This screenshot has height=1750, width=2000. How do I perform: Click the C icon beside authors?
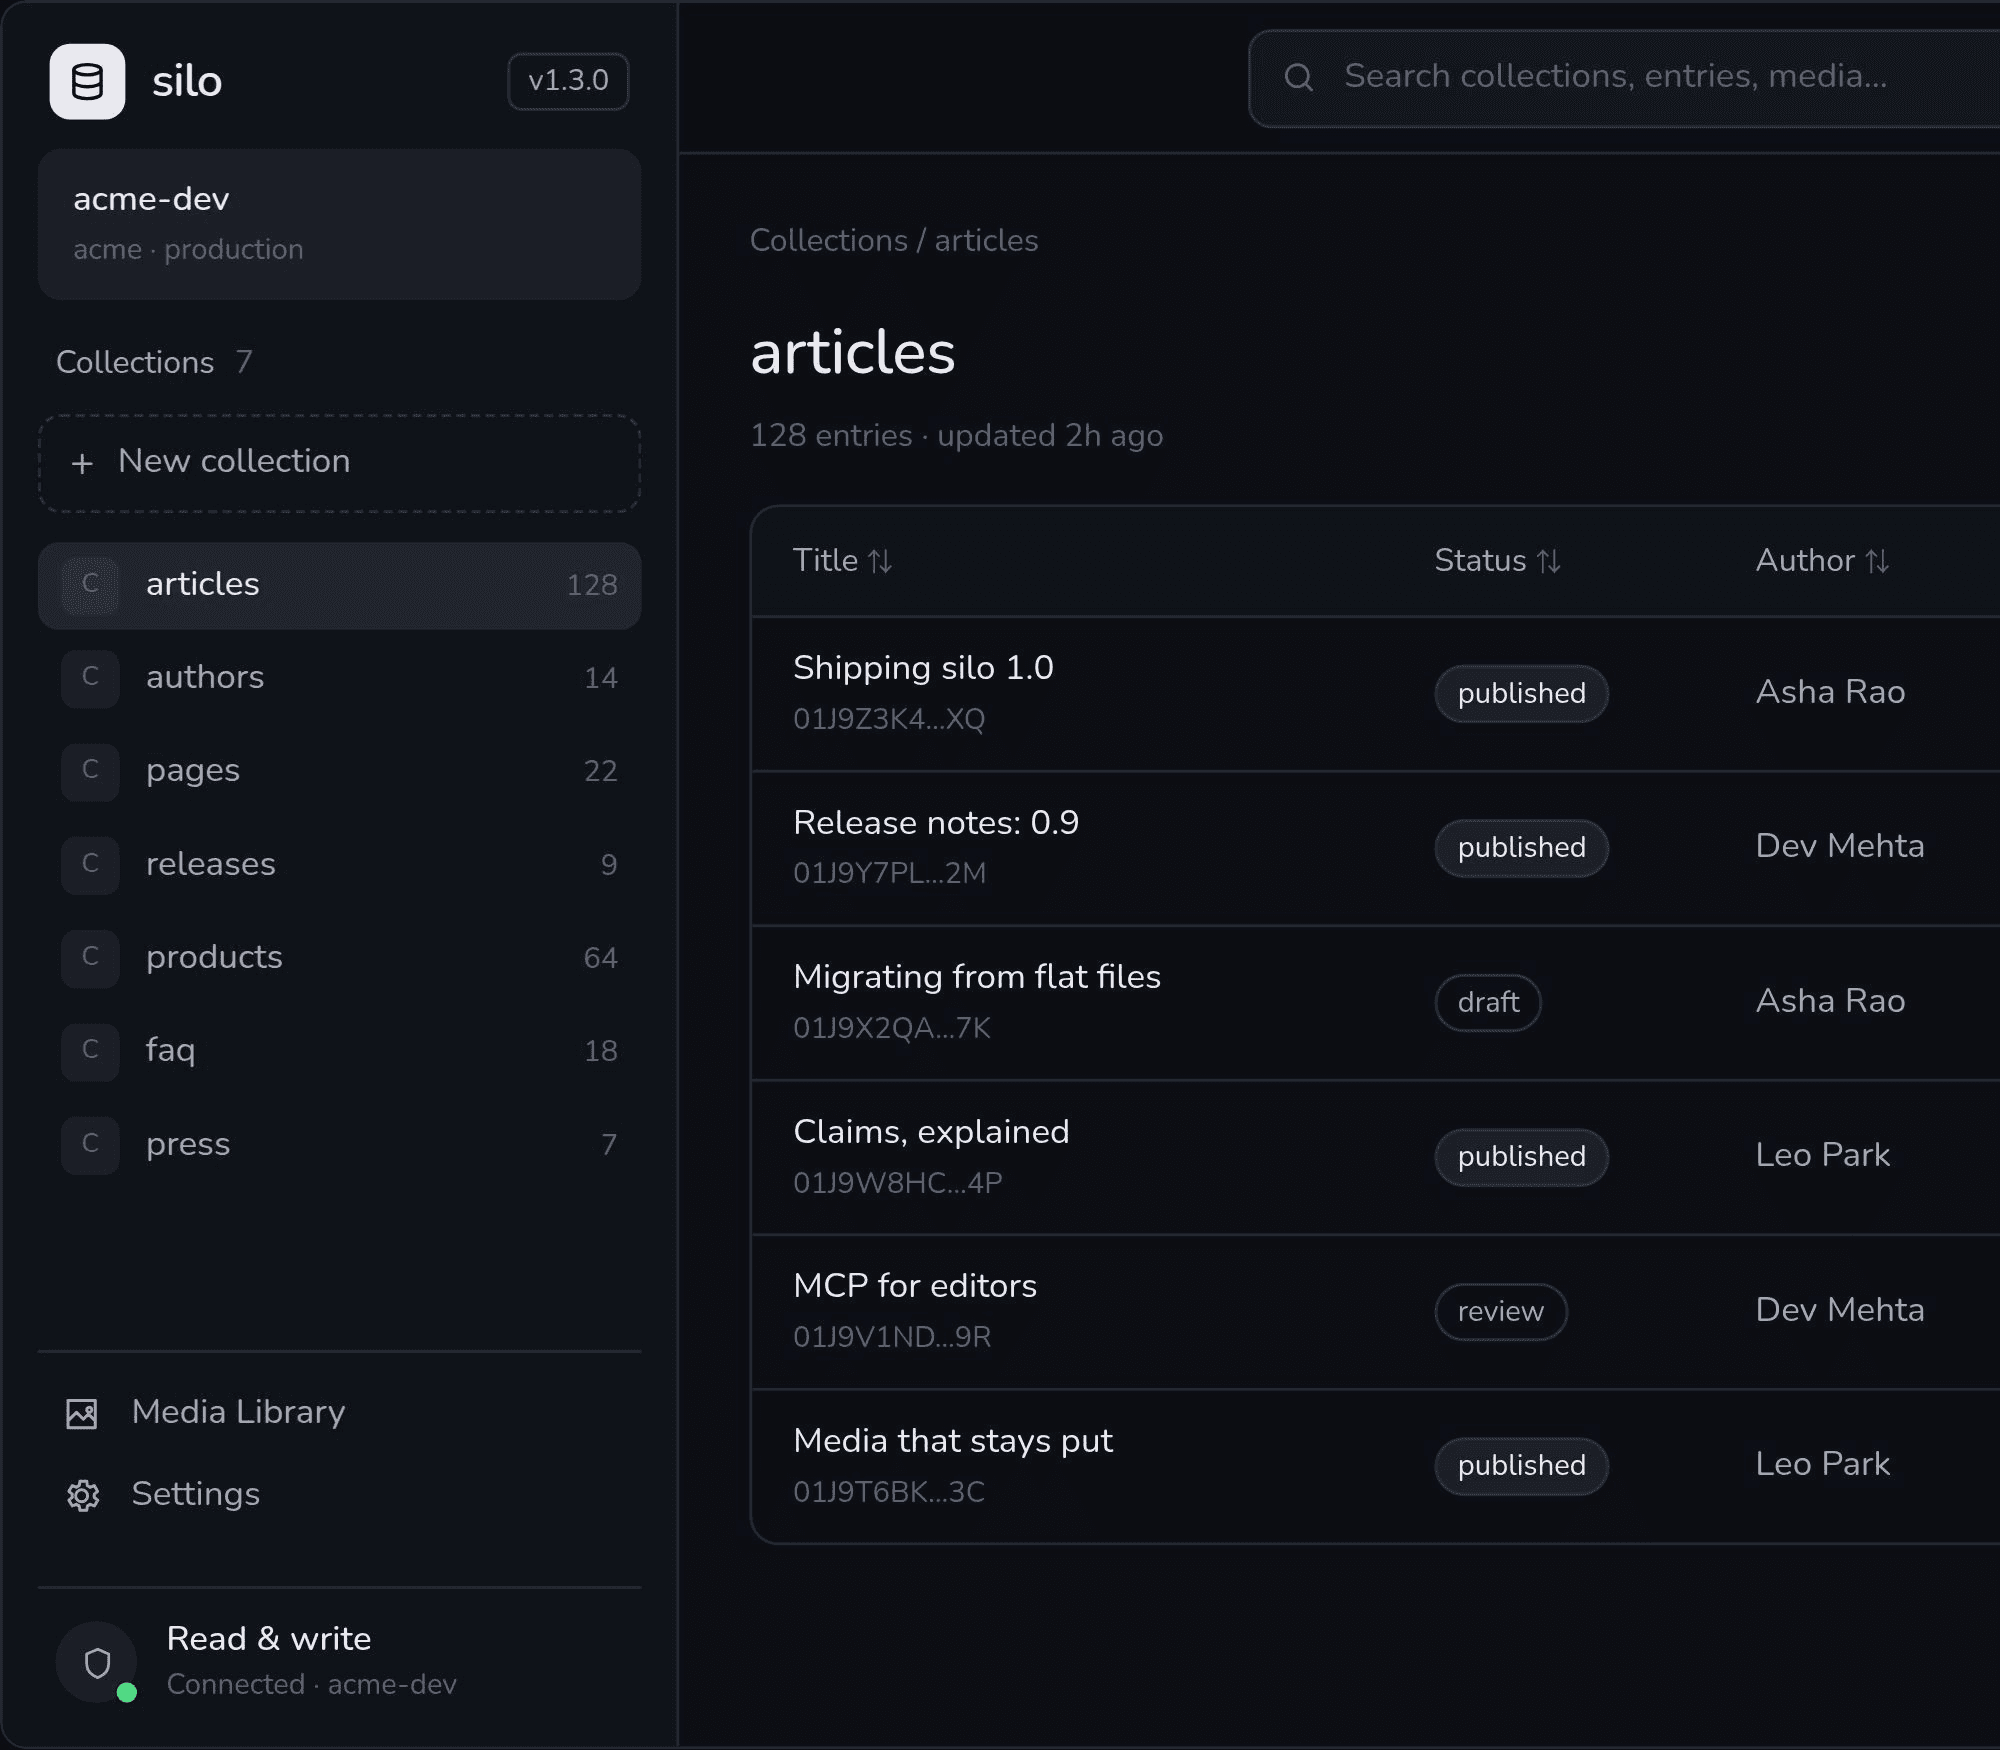[x=90, y=678]
